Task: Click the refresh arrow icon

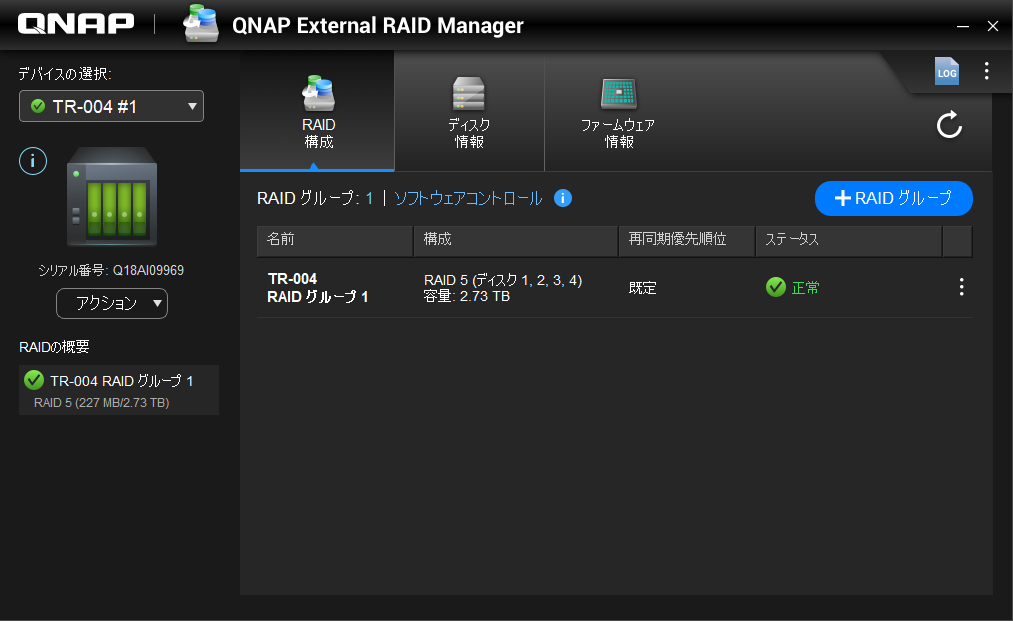Action: [x=948, y=126]
